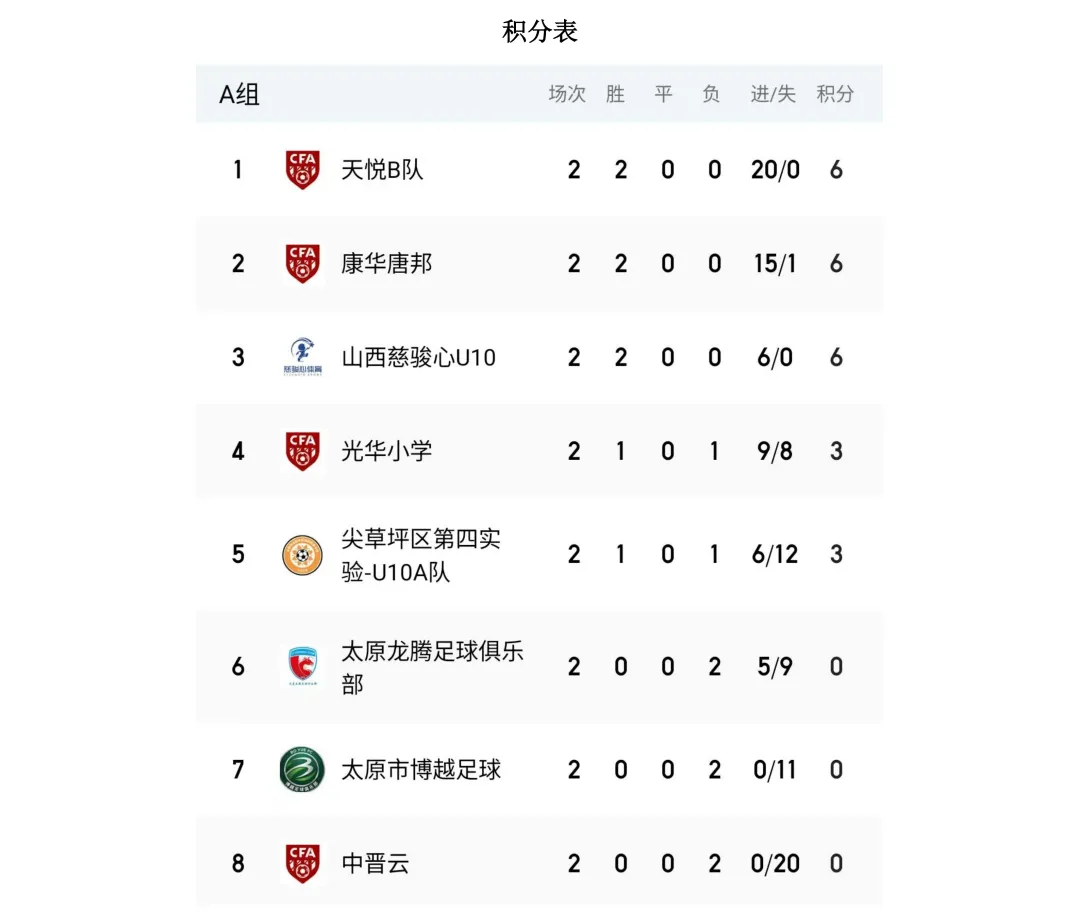Open the green 太原市博越足球 club logo
Viewport: 1080px width, 922px height.
click(302, 770)
